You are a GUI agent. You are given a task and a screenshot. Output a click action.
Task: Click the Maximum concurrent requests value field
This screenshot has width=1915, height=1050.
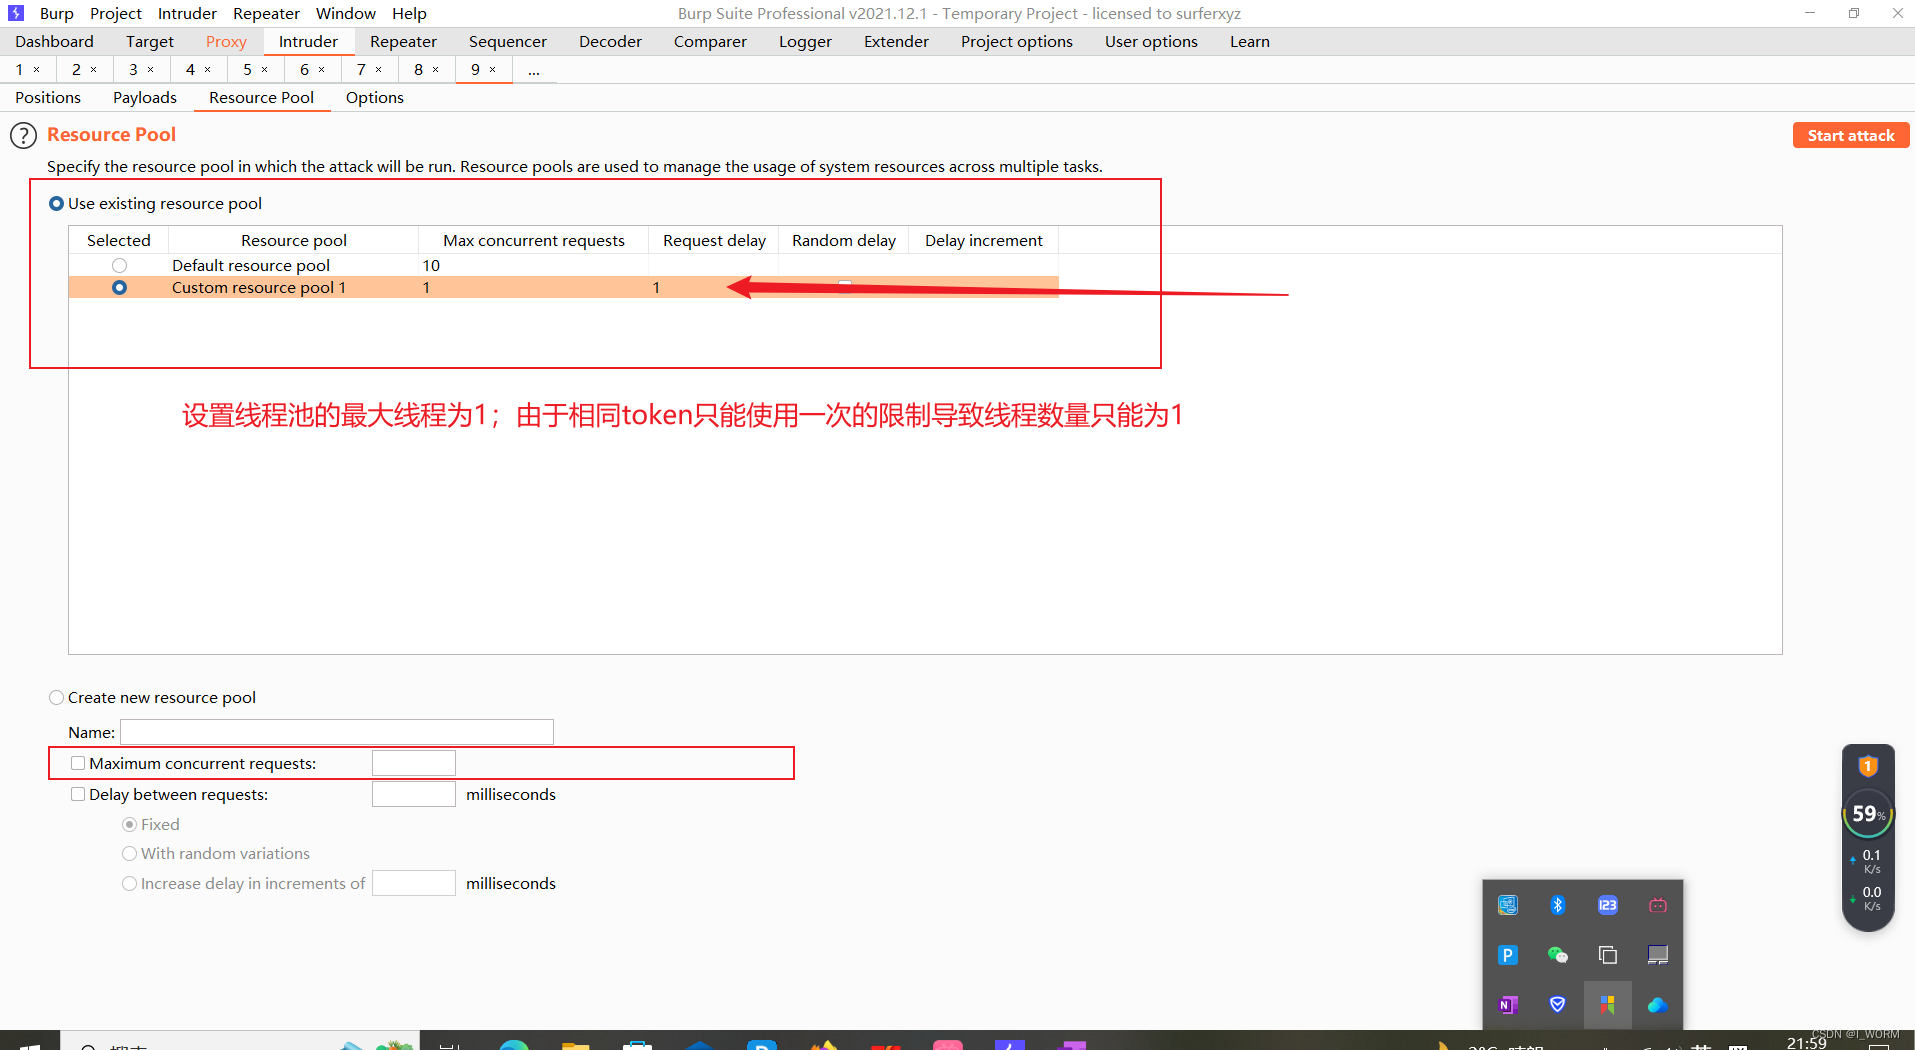coord(414,763)
